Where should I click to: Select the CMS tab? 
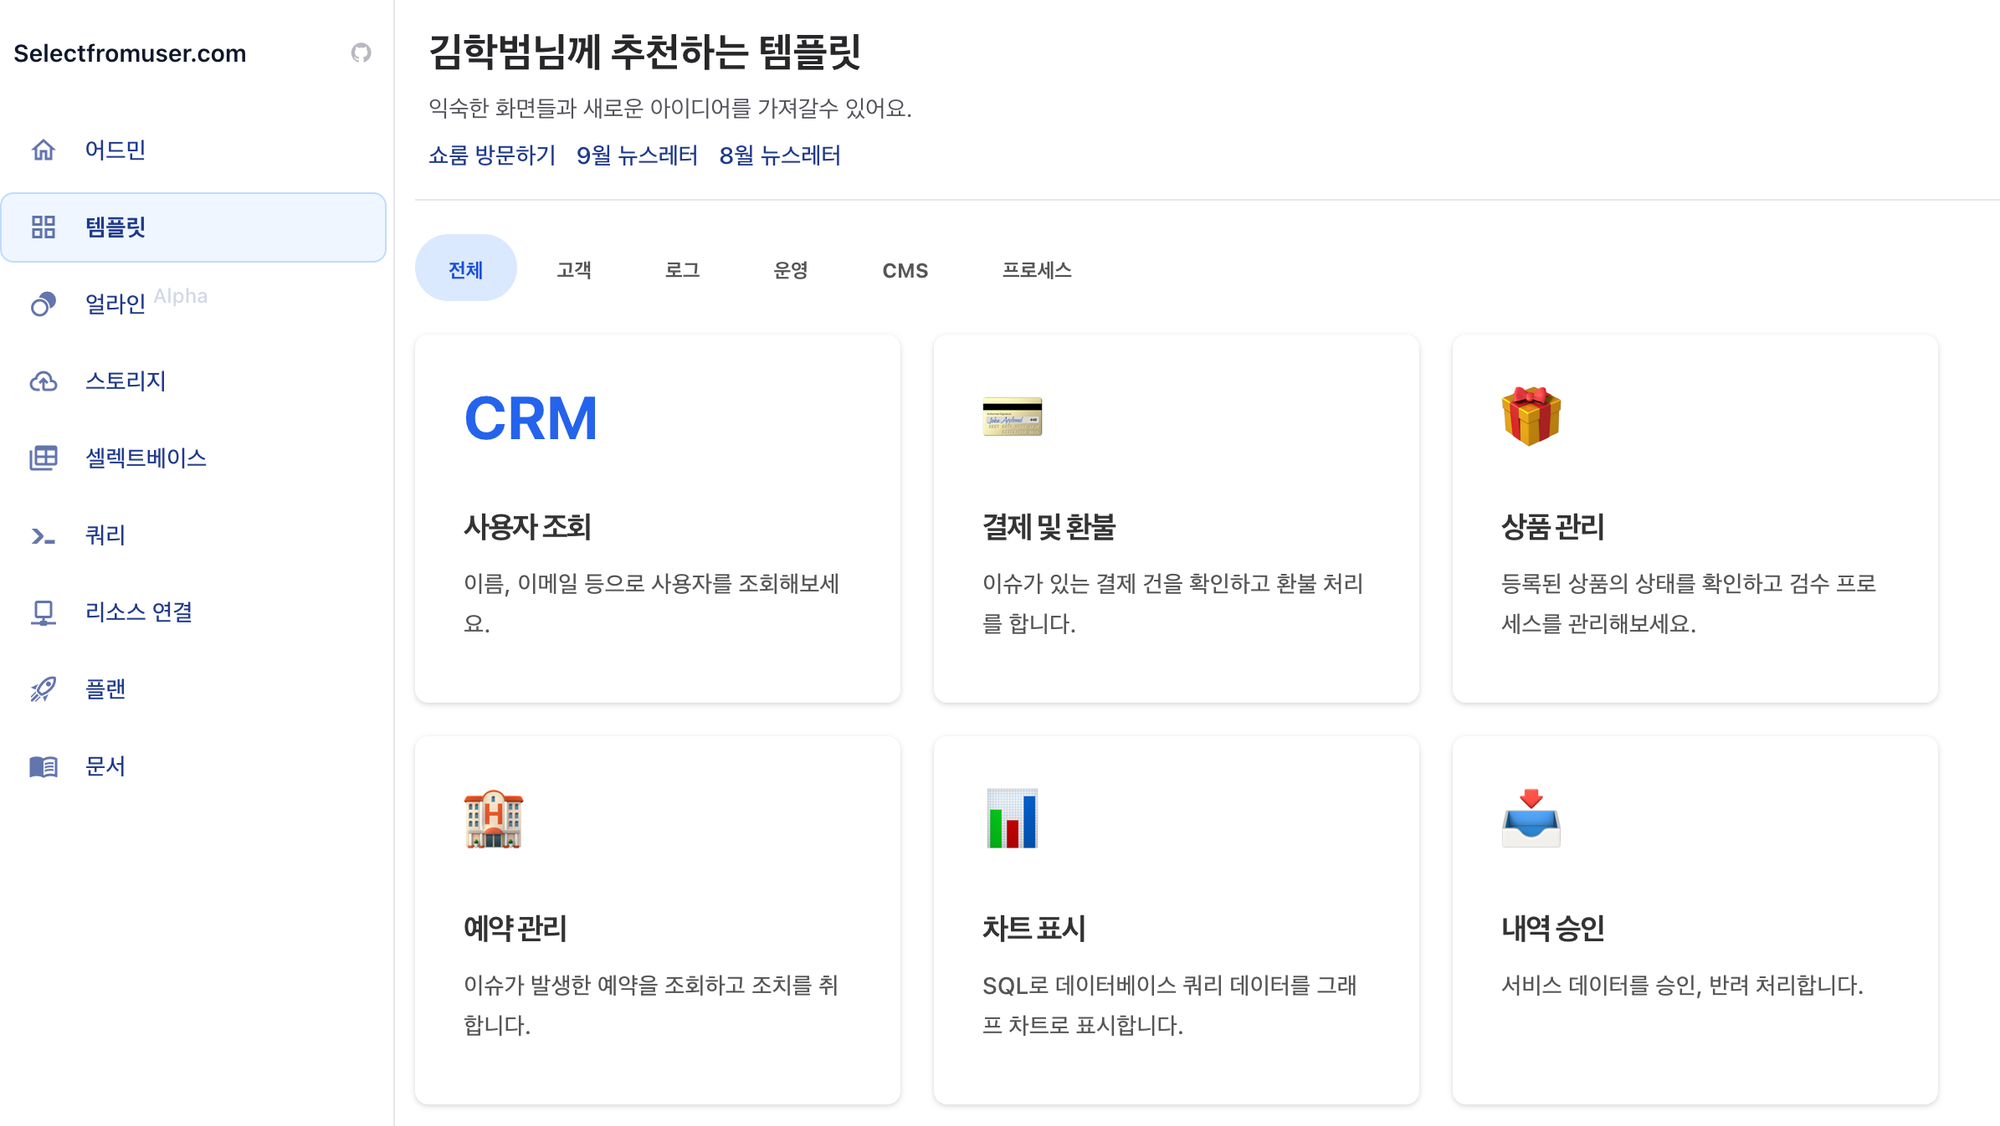[905, 270]
